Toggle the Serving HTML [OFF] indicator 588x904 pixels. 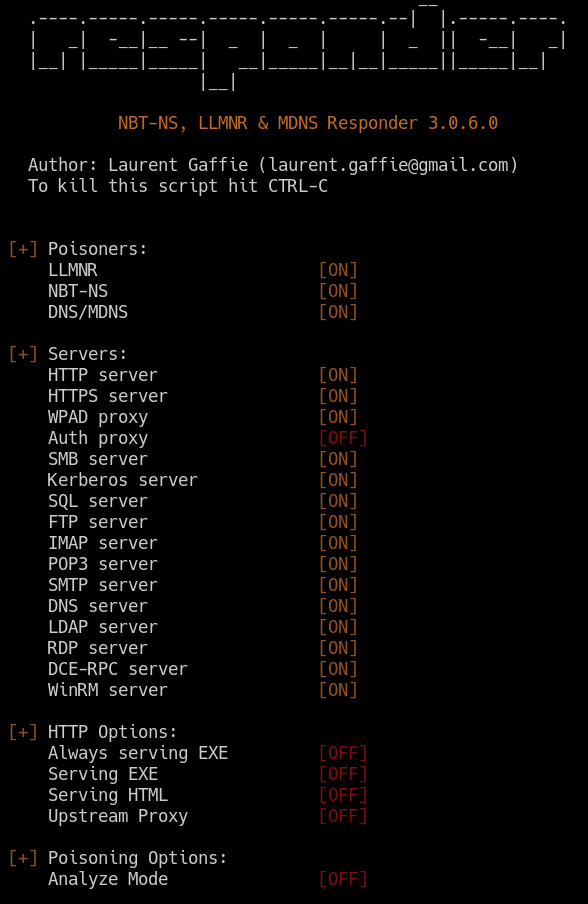click(343, 795)
